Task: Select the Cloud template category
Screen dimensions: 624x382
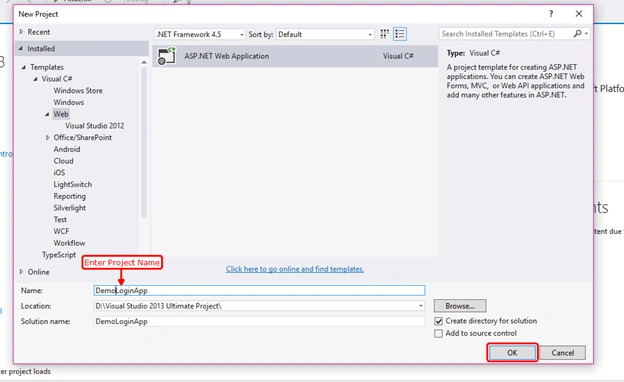Action: click(63, 161)
